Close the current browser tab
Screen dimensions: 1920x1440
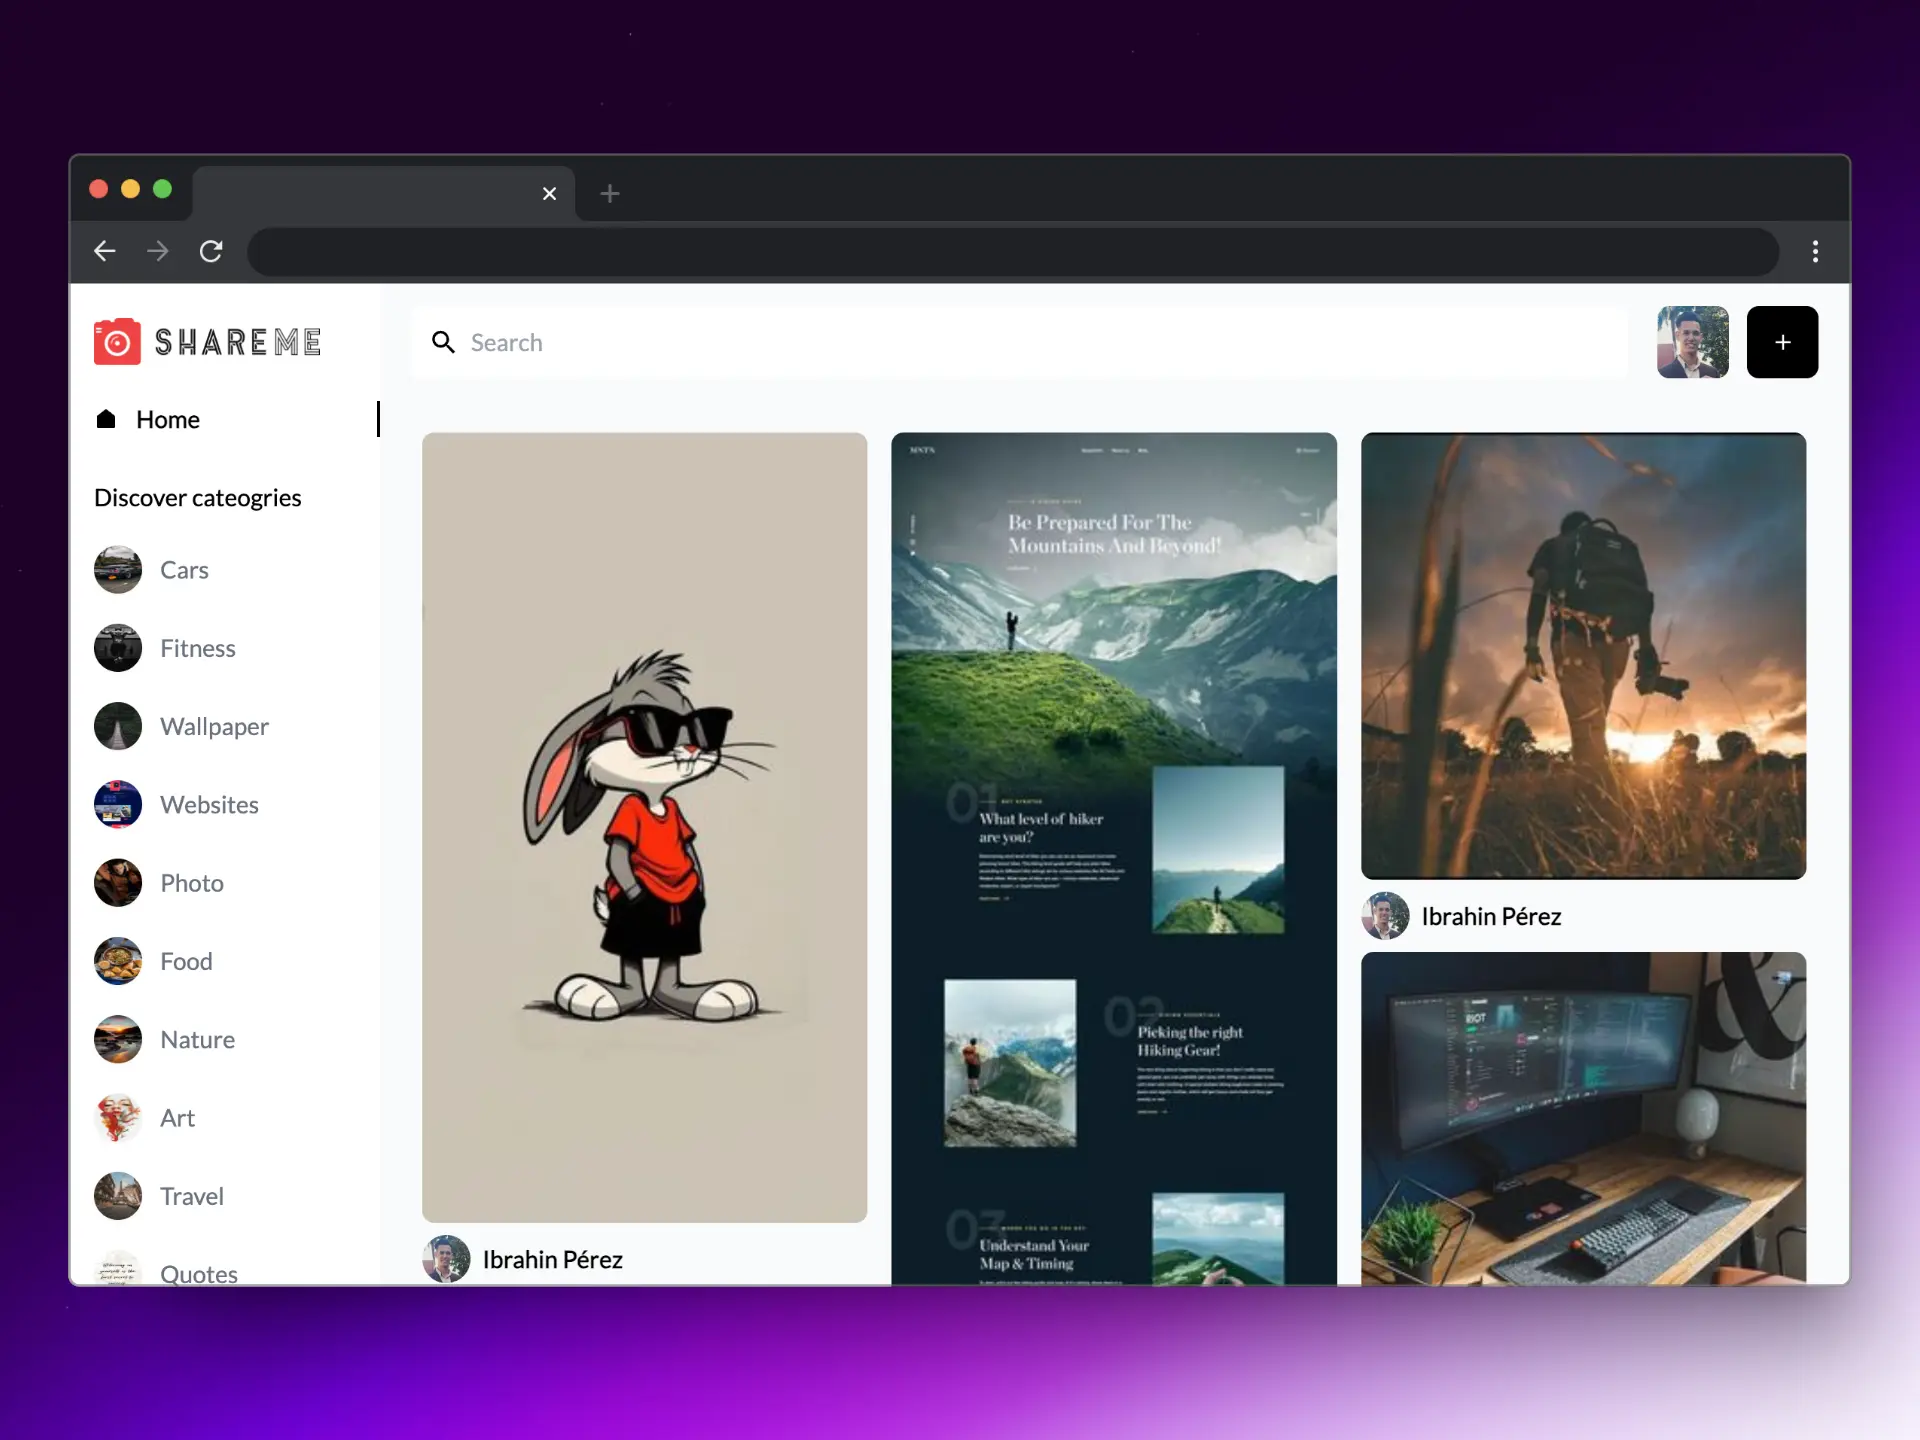click(549, 193)
